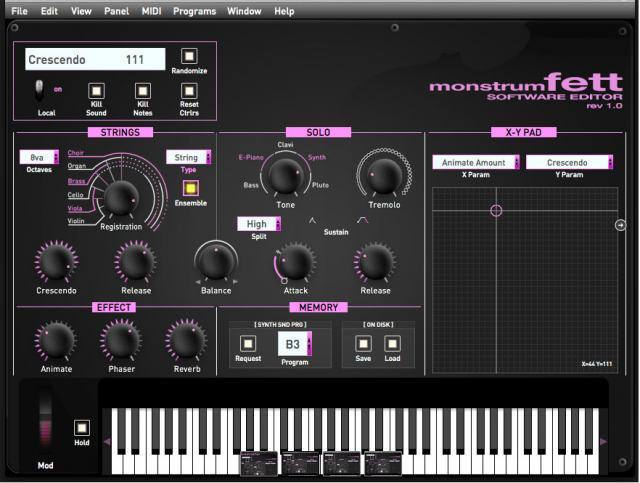Click the Load on disk button

click(x=392, y=343)
